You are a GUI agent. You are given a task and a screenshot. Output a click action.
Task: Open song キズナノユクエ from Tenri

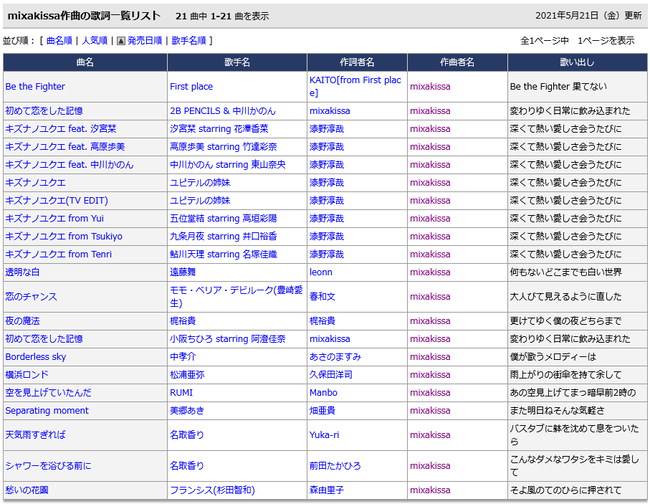click(x=58, y=254)
